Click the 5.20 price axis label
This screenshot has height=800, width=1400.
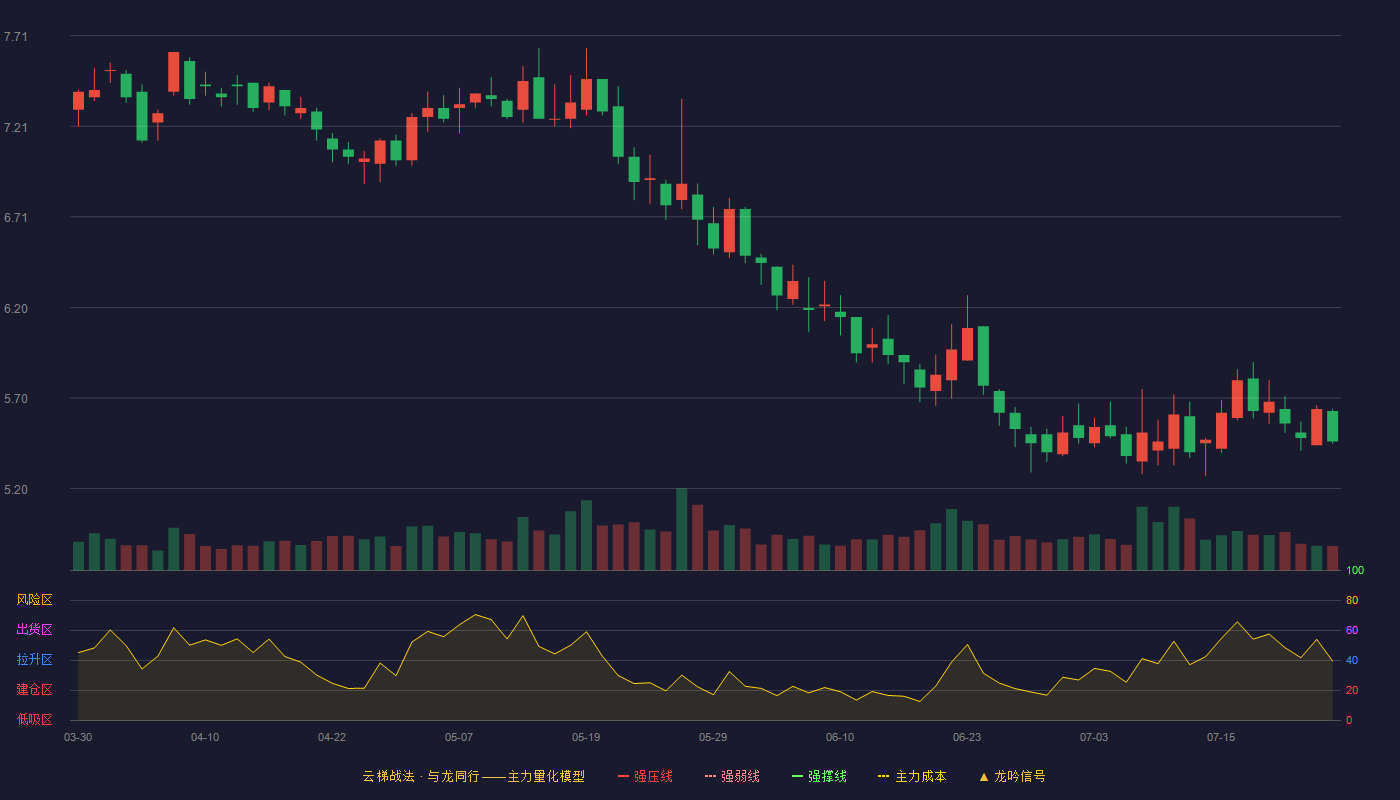[16, 490]
